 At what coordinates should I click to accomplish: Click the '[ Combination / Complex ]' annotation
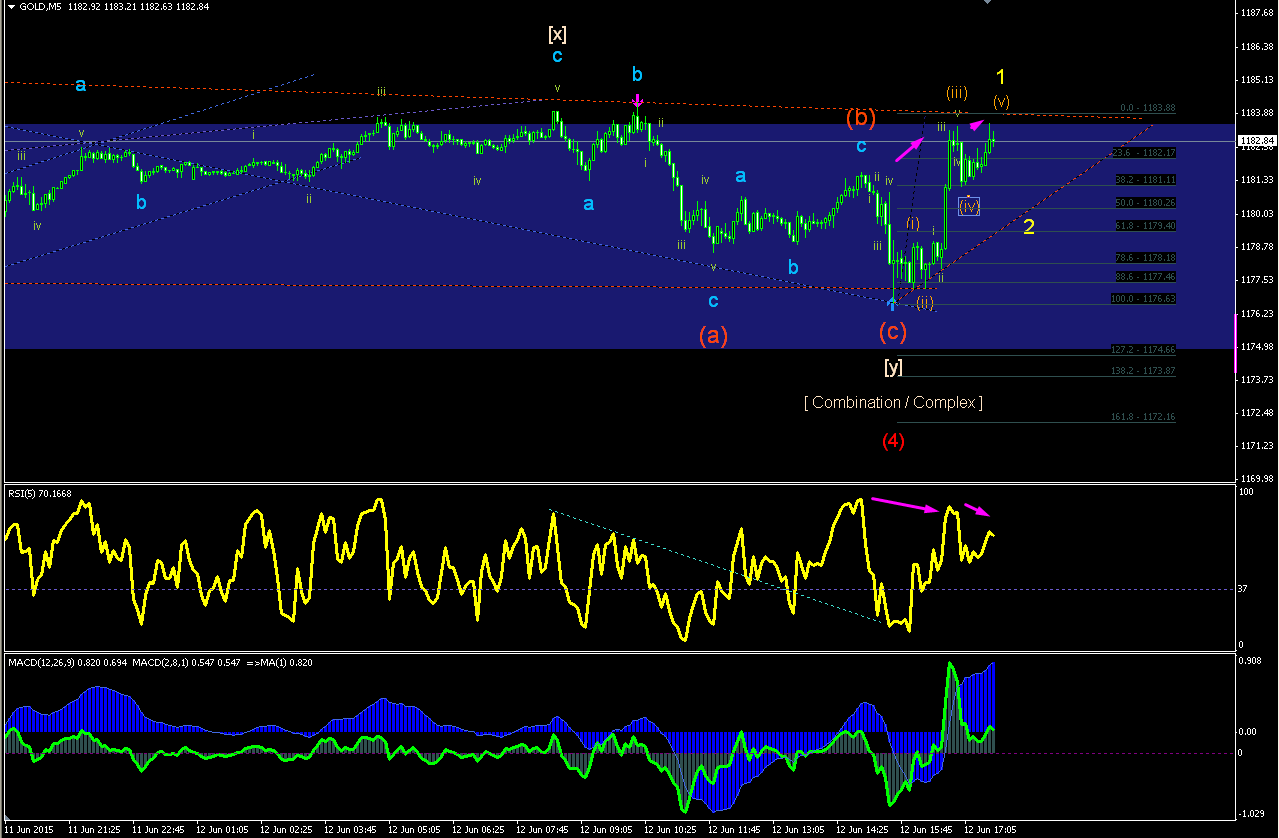(x=893, y=402)
